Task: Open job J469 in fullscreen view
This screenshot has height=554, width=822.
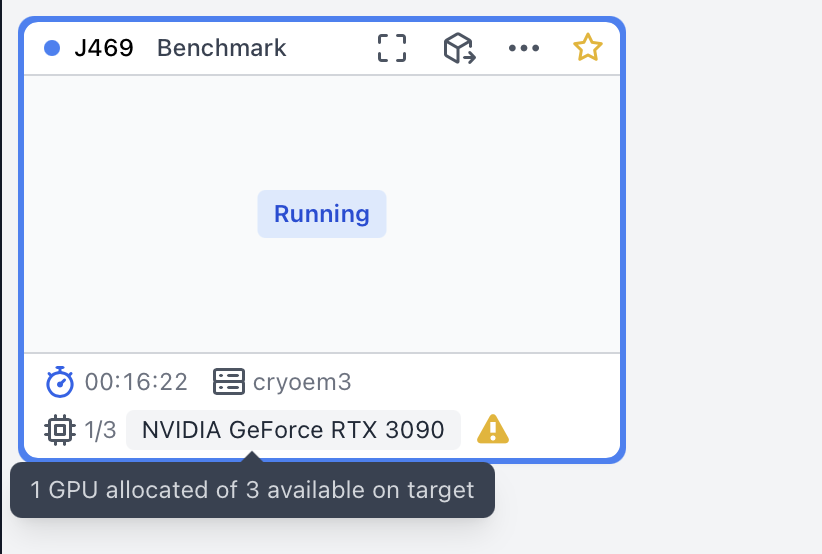Action: [392, 48]
